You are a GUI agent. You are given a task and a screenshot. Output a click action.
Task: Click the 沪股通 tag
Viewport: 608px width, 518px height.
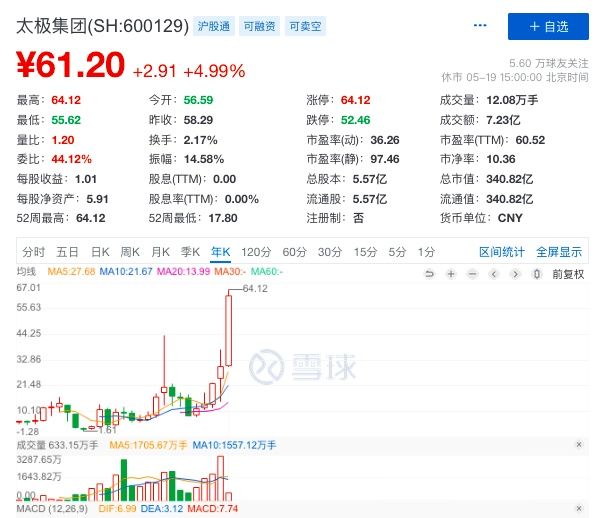click(x=214, y=26)
